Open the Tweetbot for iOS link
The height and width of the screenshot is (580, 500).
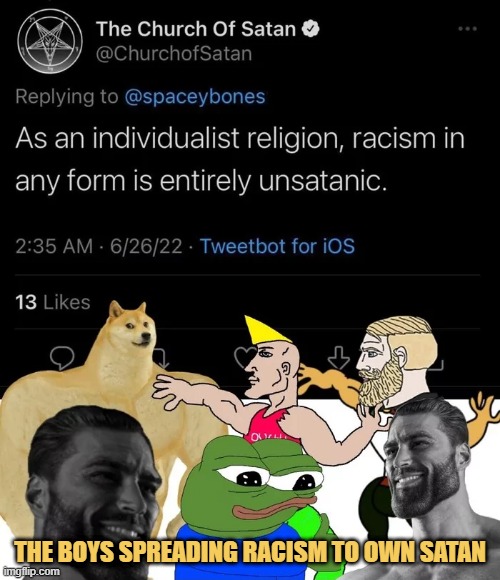277,246
